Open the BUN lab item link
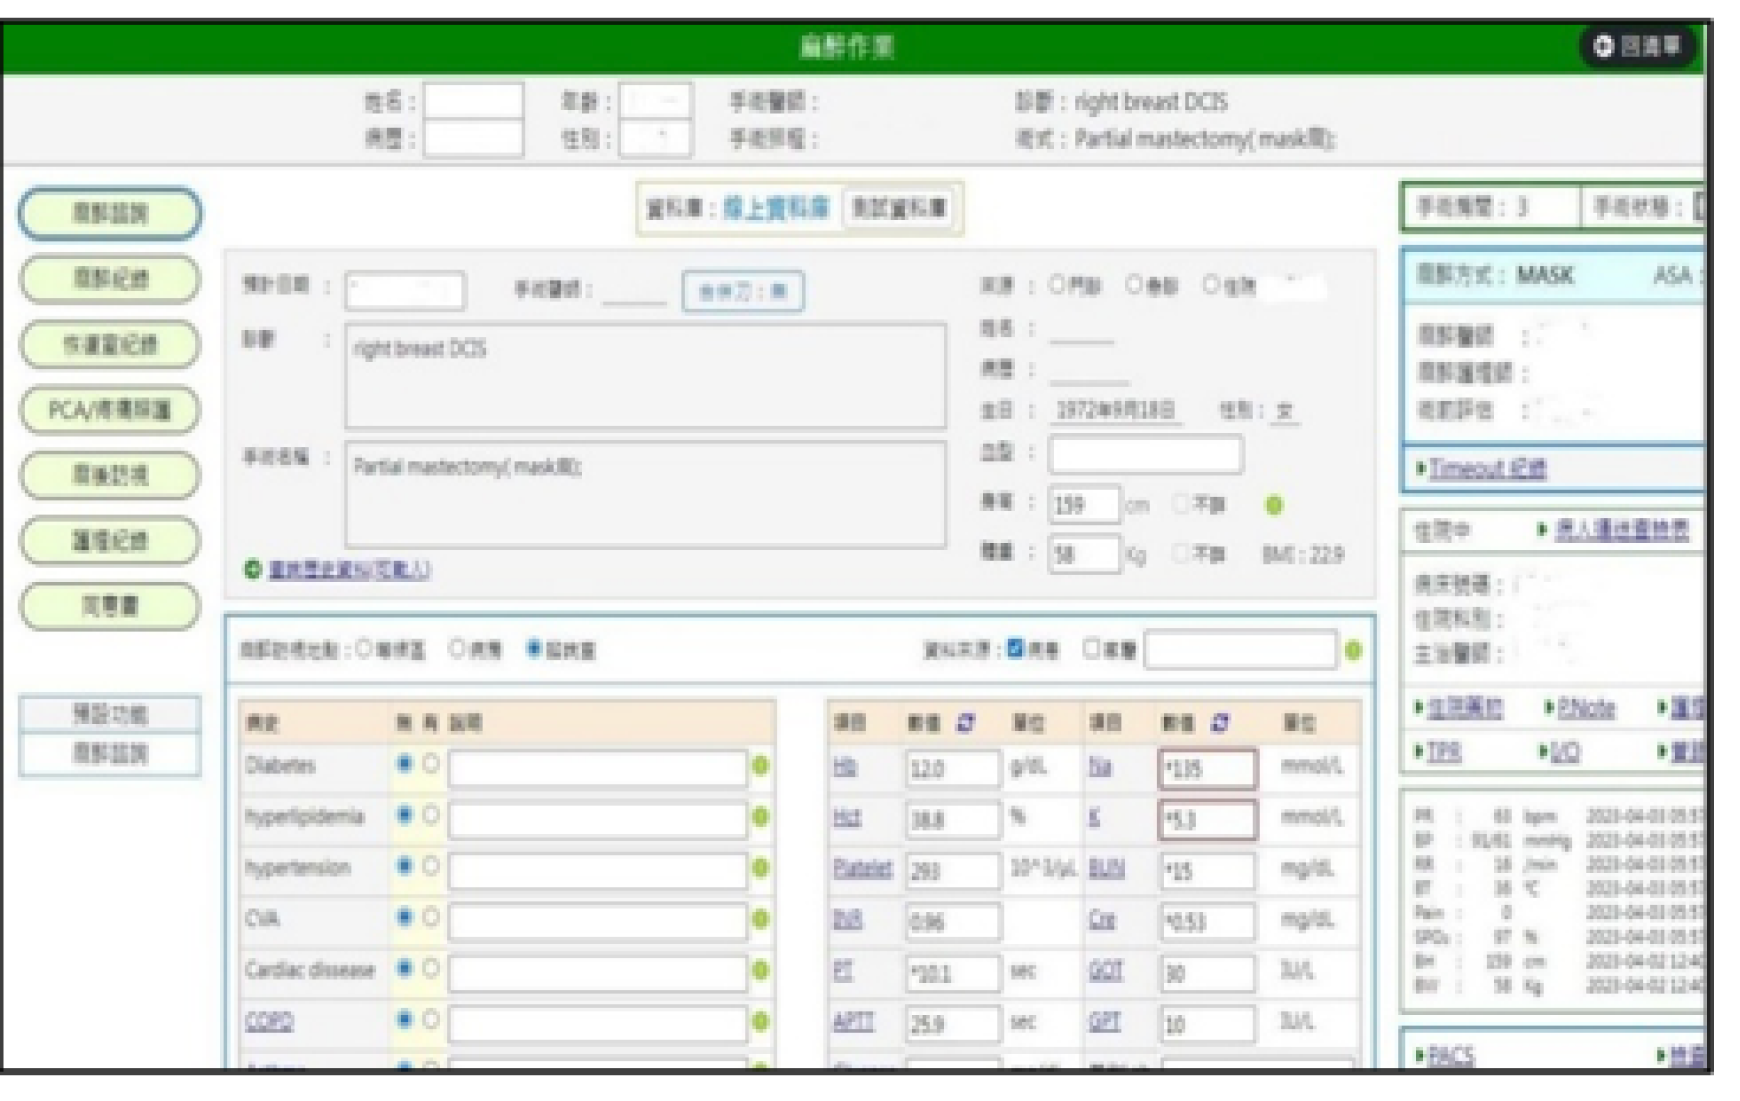Viewport: 1740px width, 1101px height. pos(1106,869)
